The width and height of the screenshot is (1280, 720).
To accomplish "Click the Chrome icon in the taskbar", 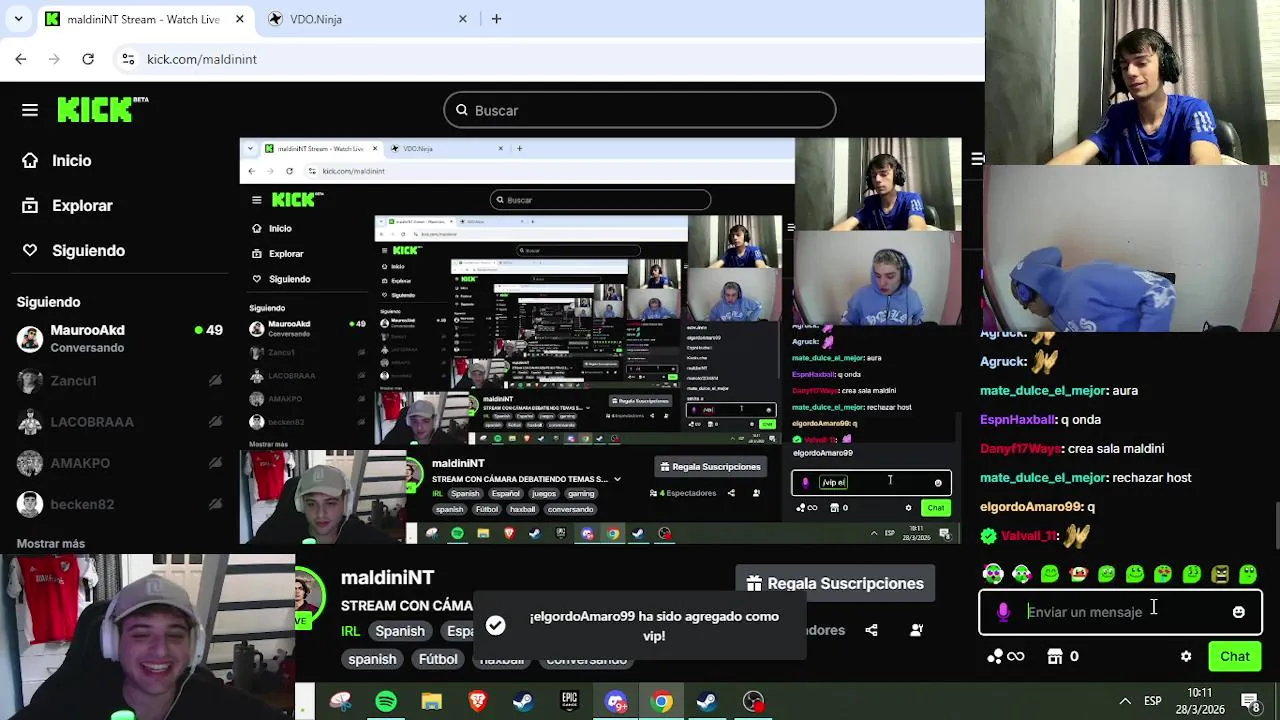I will [x=661, y=702].
